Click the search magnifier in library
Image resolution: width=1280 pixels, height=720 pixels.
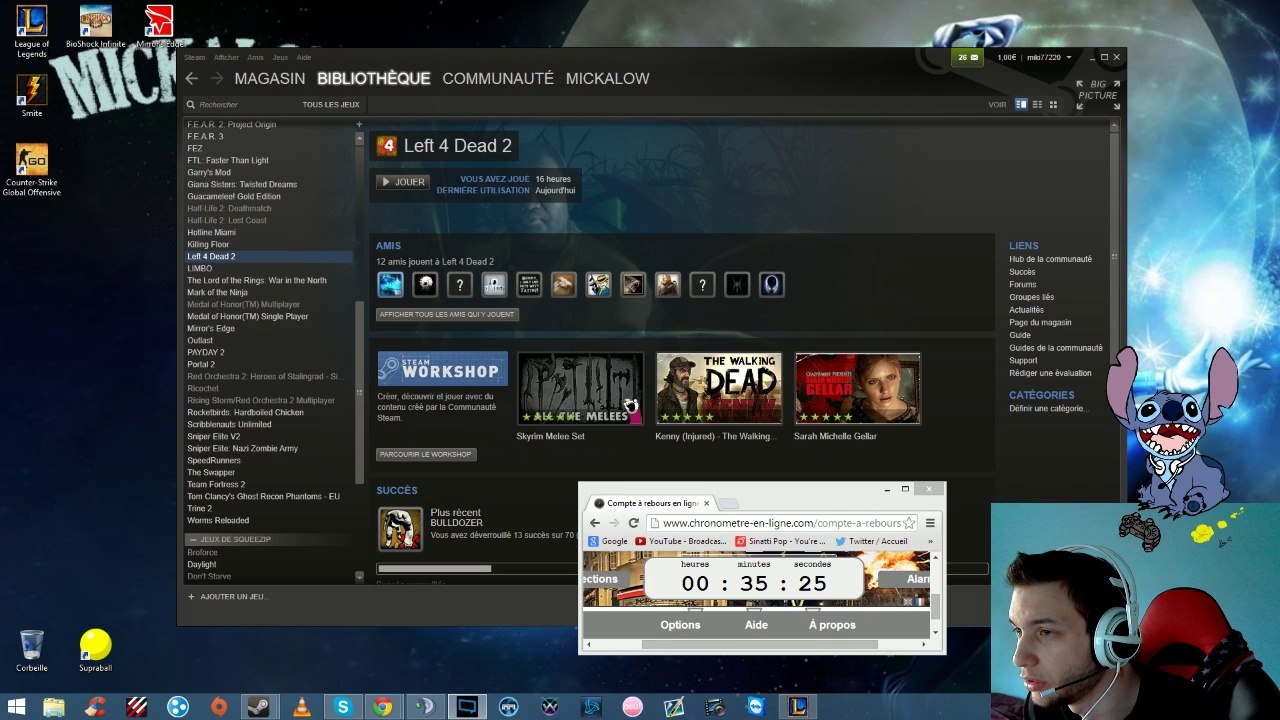190,104
